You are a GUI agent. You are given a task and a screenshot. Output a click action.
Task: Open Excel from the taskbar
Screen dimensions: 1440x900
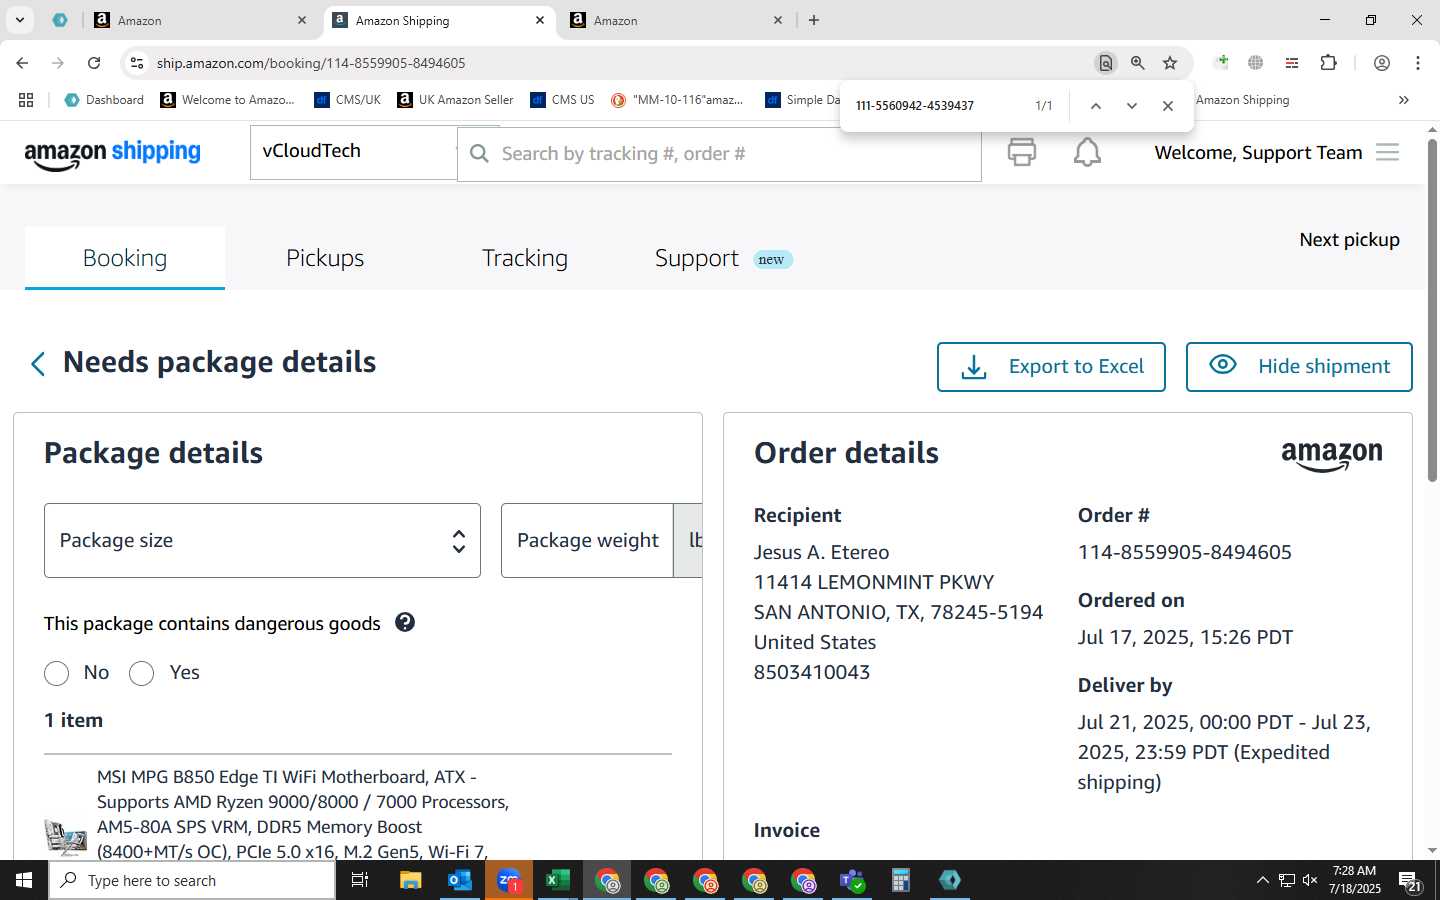tap(557, 880)
